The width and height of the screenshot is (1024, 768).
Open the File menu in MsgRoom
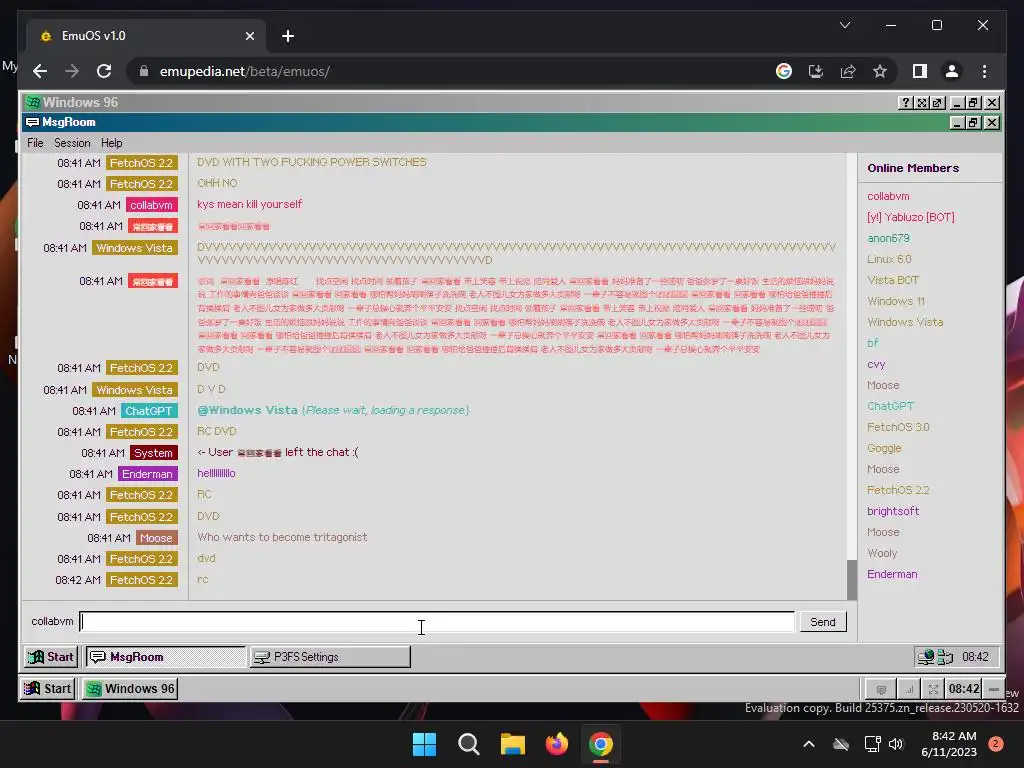(35, 143)
